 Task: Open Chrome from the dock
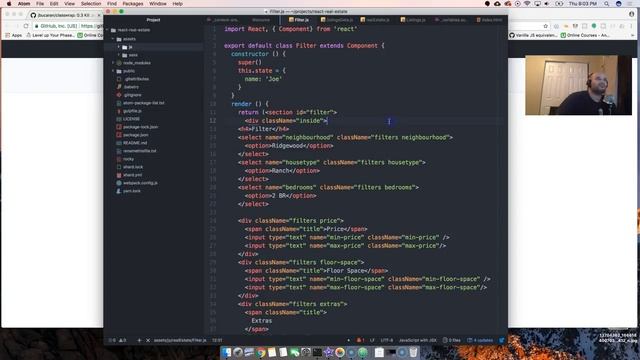[x=260, y=352]
